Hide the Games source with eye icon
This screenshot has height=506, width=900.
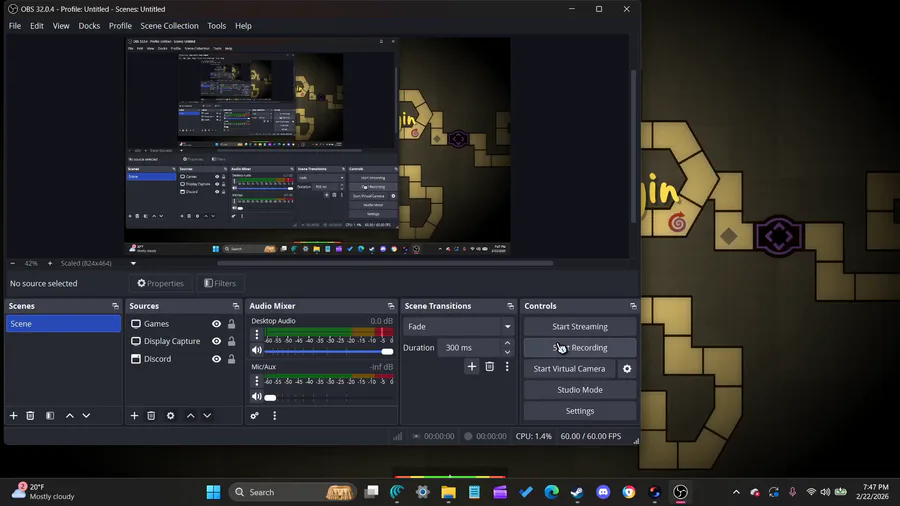click(216, 324)
